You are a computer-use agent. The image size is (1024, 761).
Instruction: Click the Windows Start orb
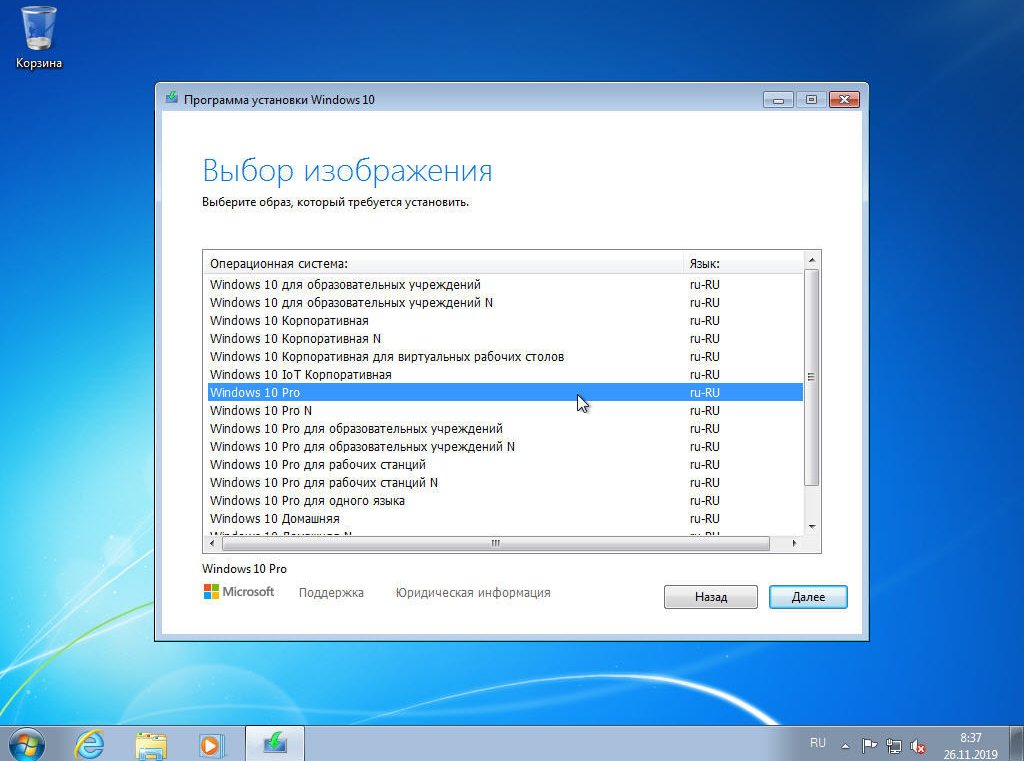[x=27, y=745]
